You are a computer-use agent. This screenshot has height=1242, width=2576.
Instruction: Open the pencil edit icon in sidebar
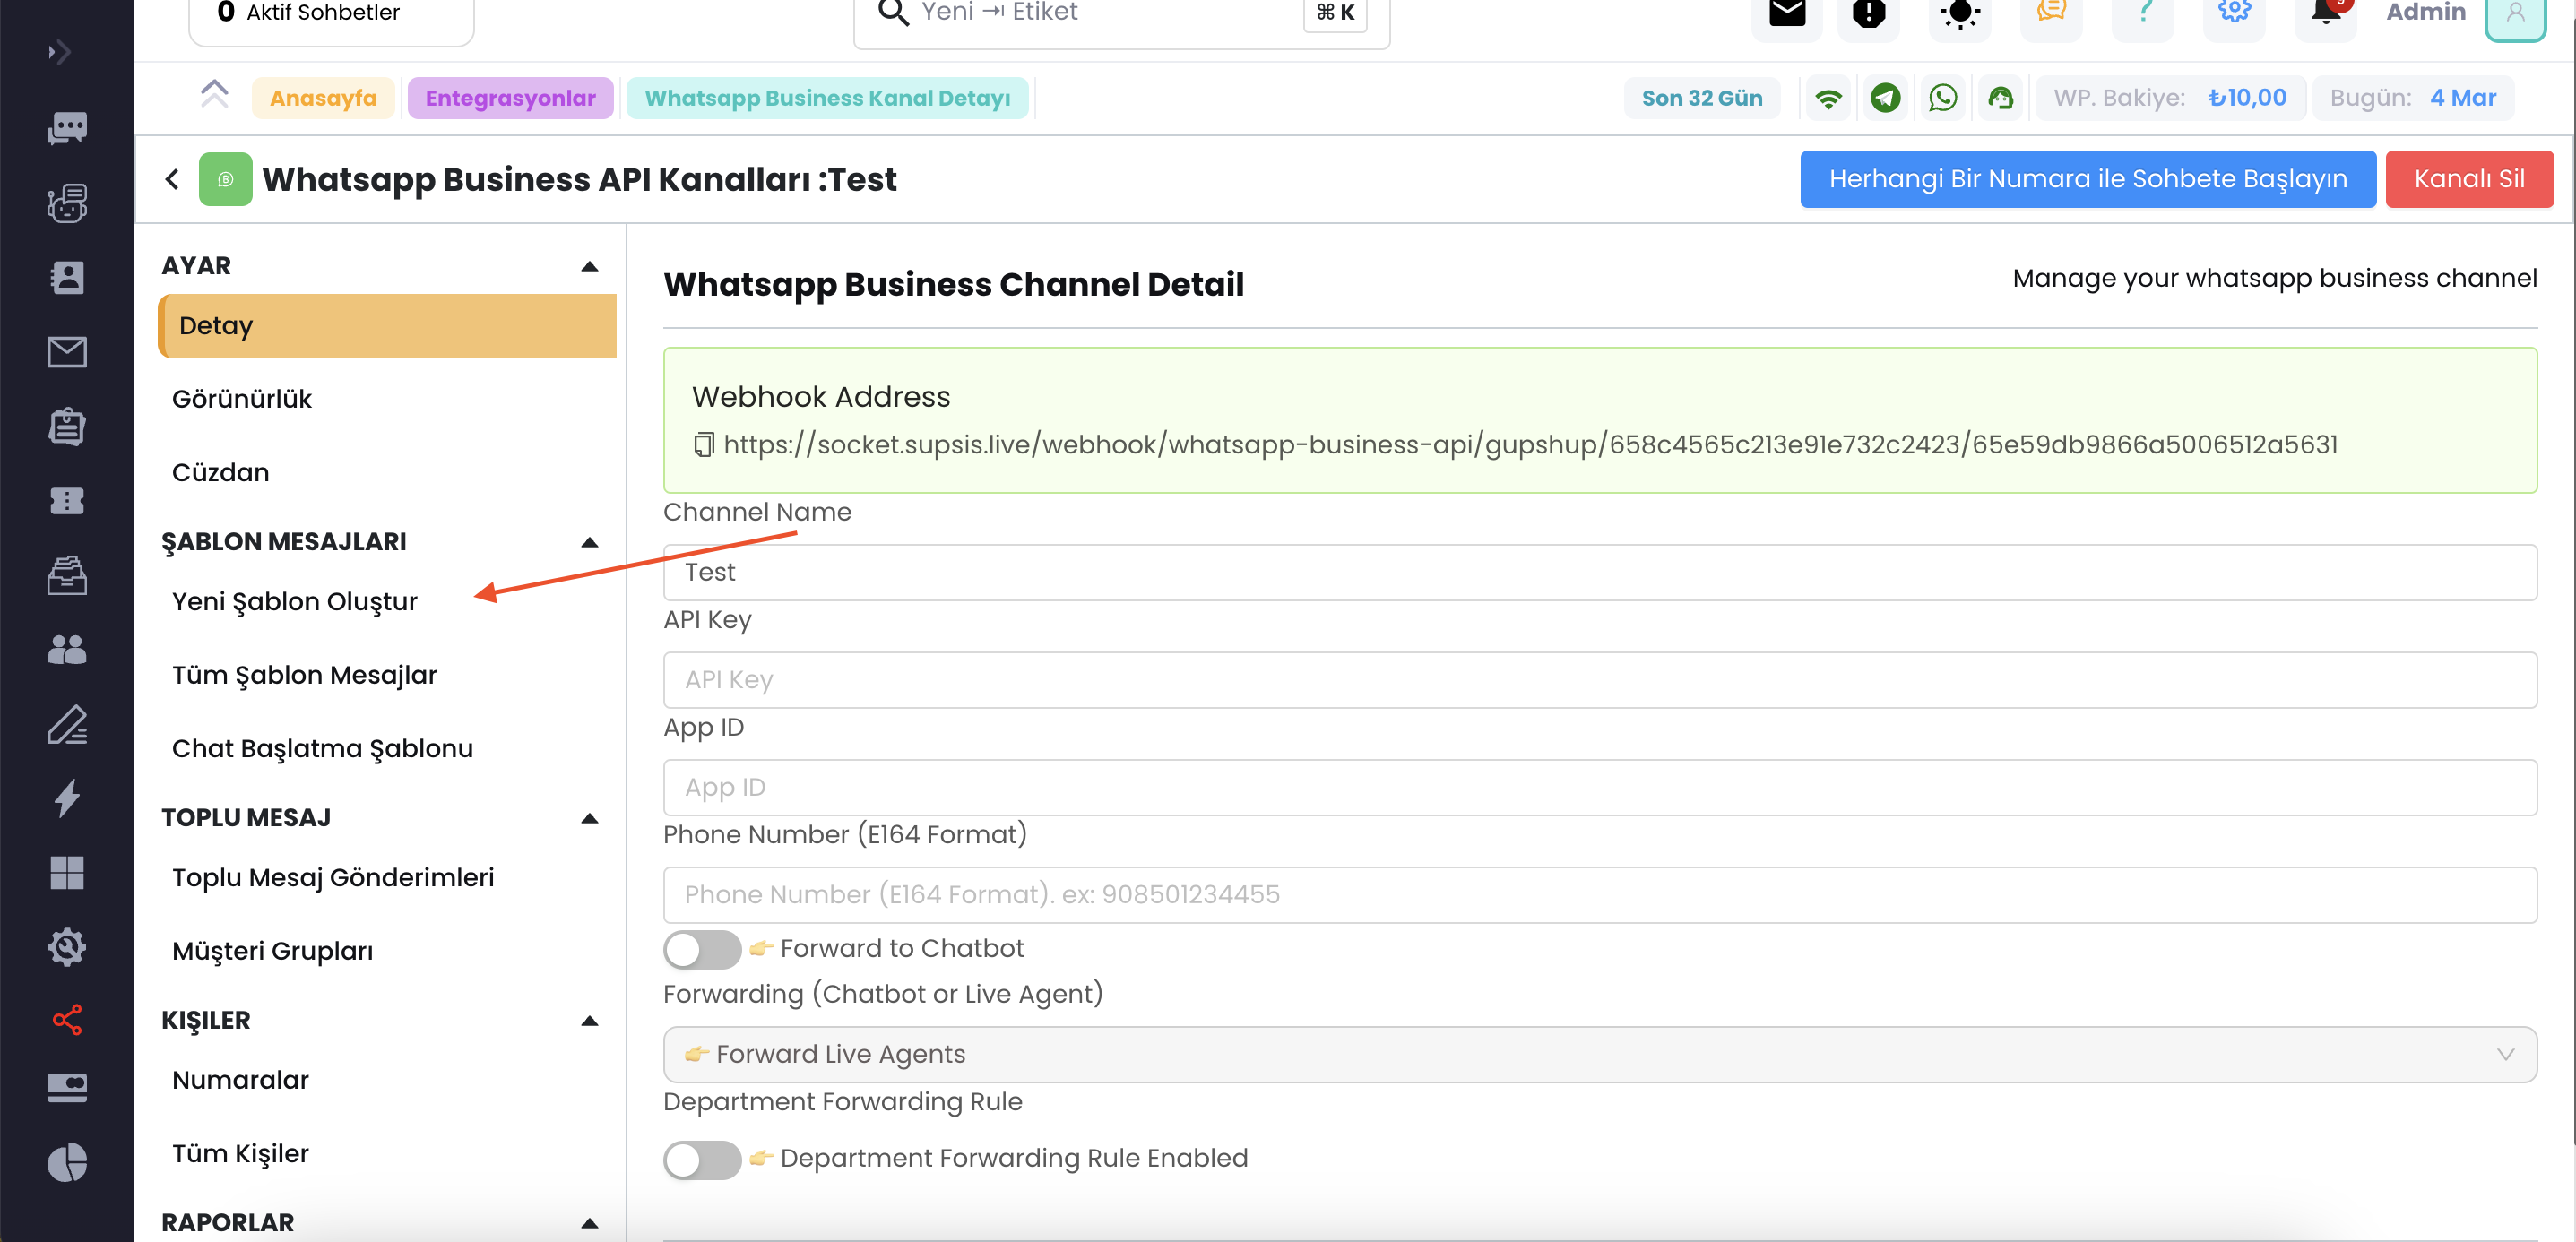[x=67, y=724]
